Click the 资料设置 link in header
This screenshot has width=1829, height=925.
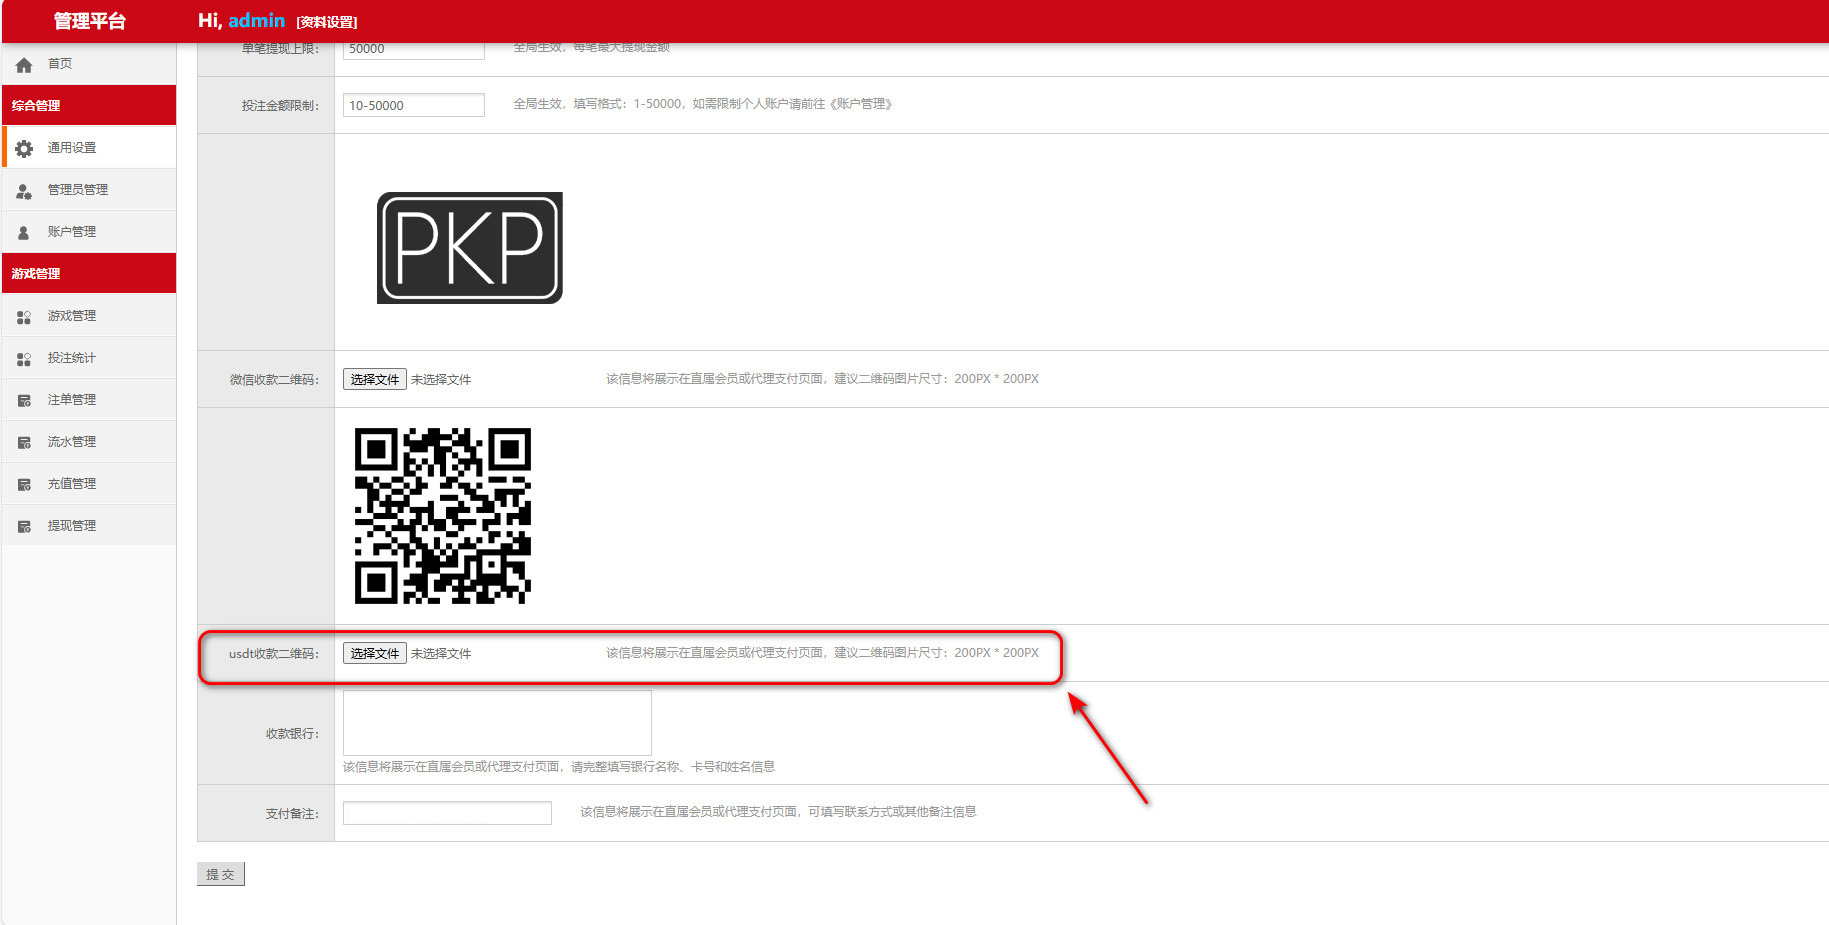[327, 22]
